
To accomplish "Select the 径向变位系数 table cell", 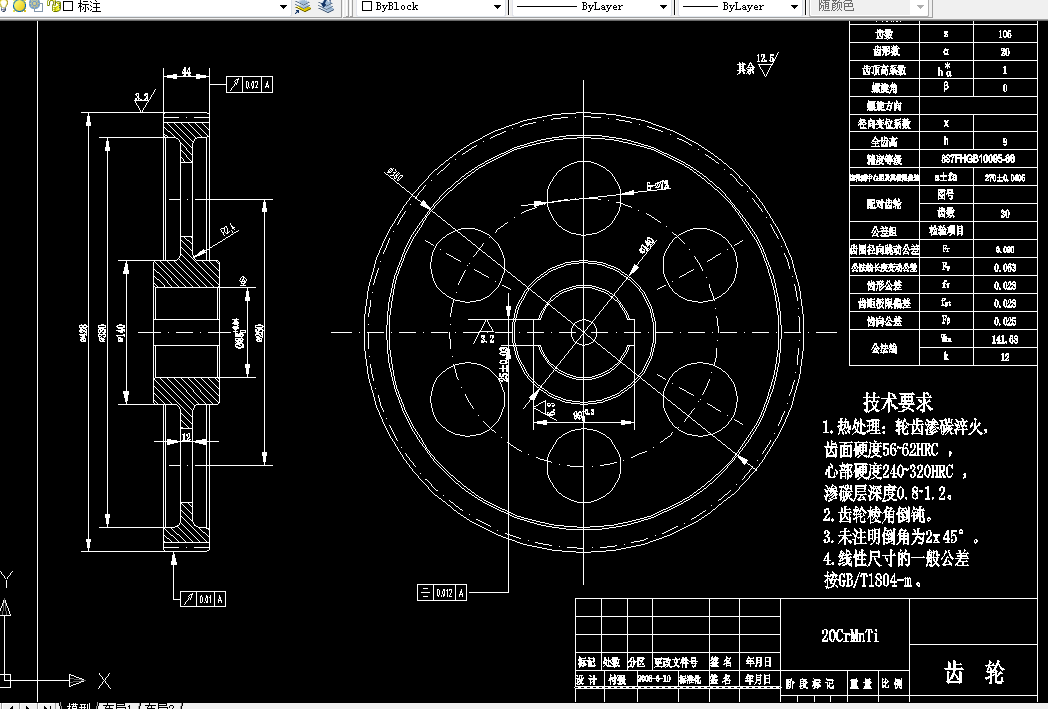I will click(885, 124).
